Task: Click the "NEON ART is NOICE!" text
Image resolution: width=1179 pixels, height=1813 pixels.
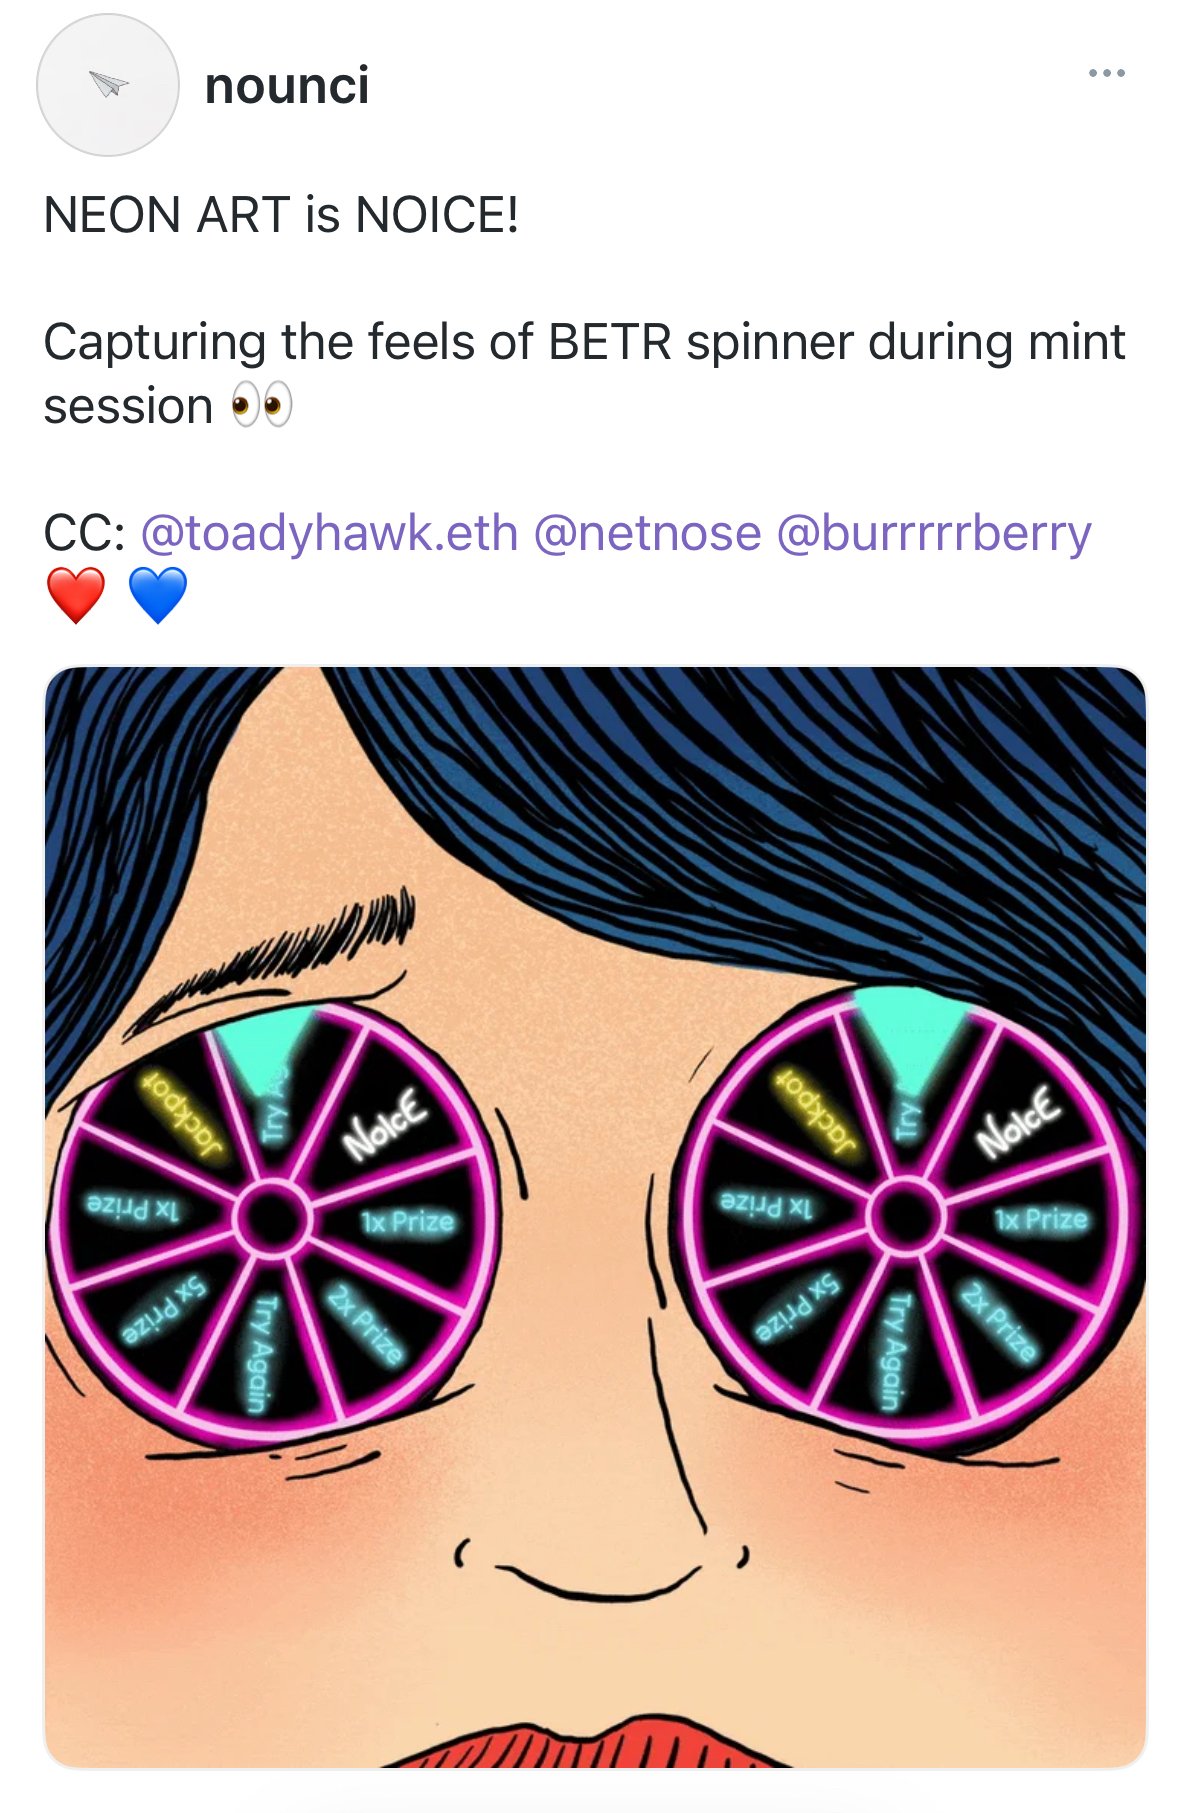Action: pos(281,215)
